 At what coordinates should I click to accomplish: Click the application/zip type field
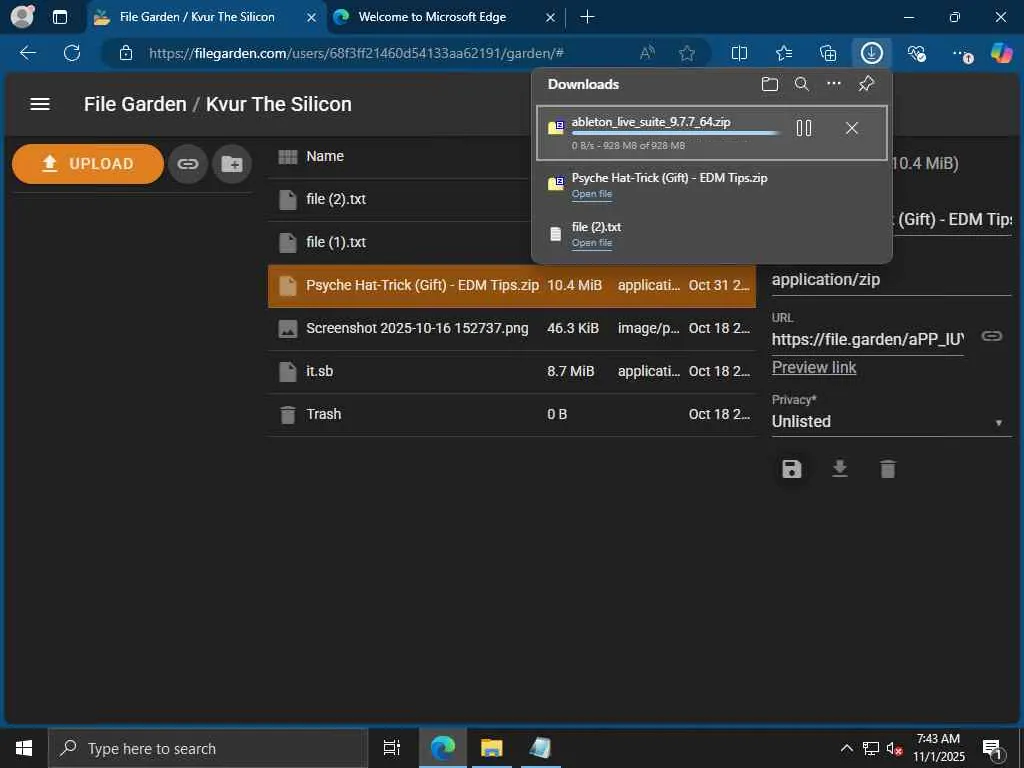pos(891,280)
